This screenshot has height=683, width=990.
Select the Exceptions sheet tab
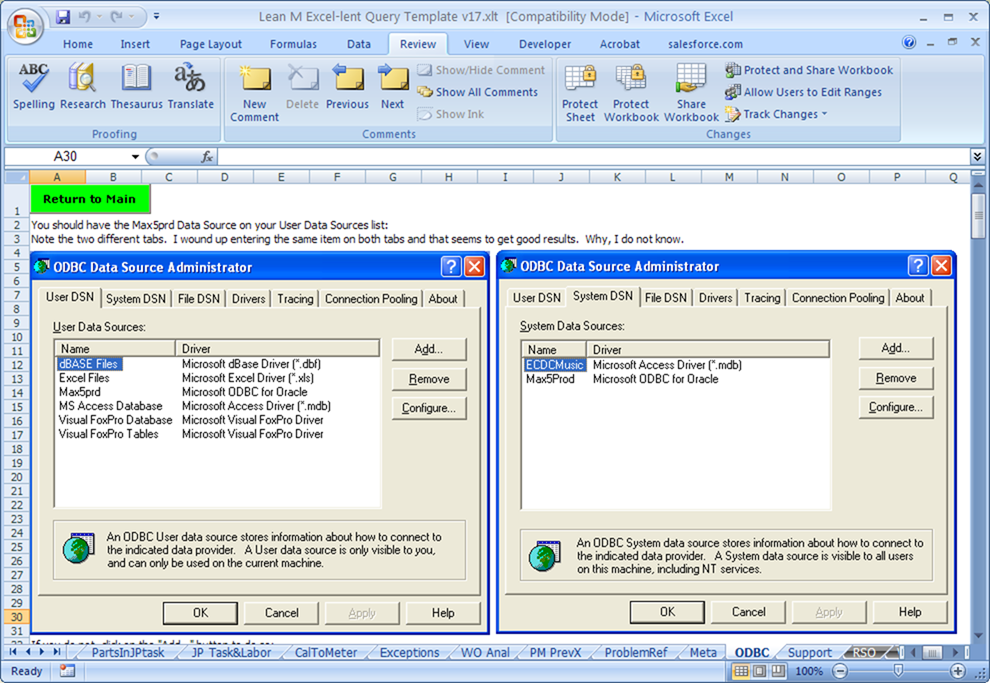coord(409,653)
